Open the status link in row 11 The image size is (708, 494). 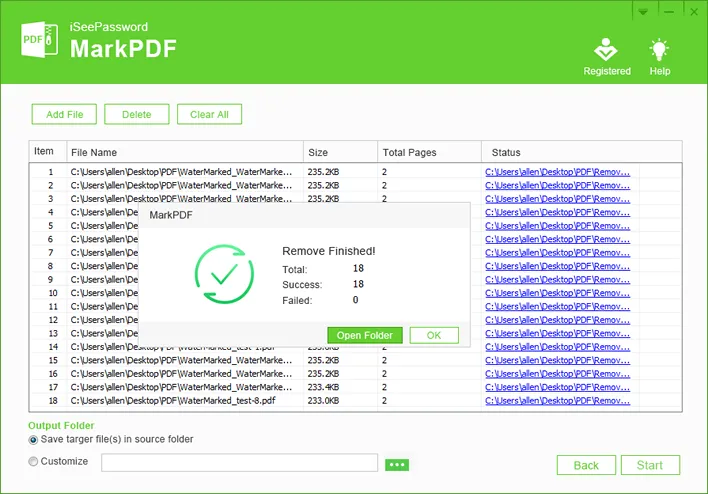pyautogui.click(x=557, y=307)
